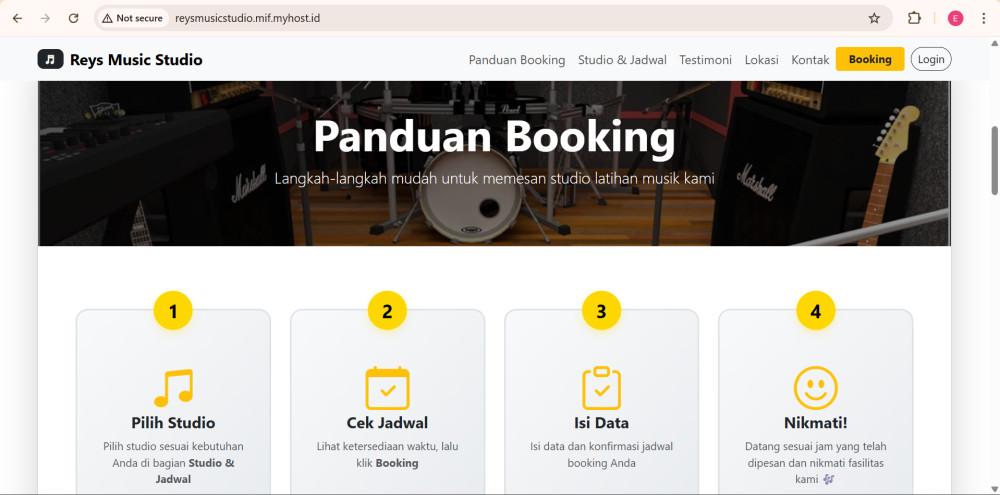Image resolution: width=1000 pixels, height=495 pixels.
Task: Click the yellow Booking button
Action: (870, 59)
